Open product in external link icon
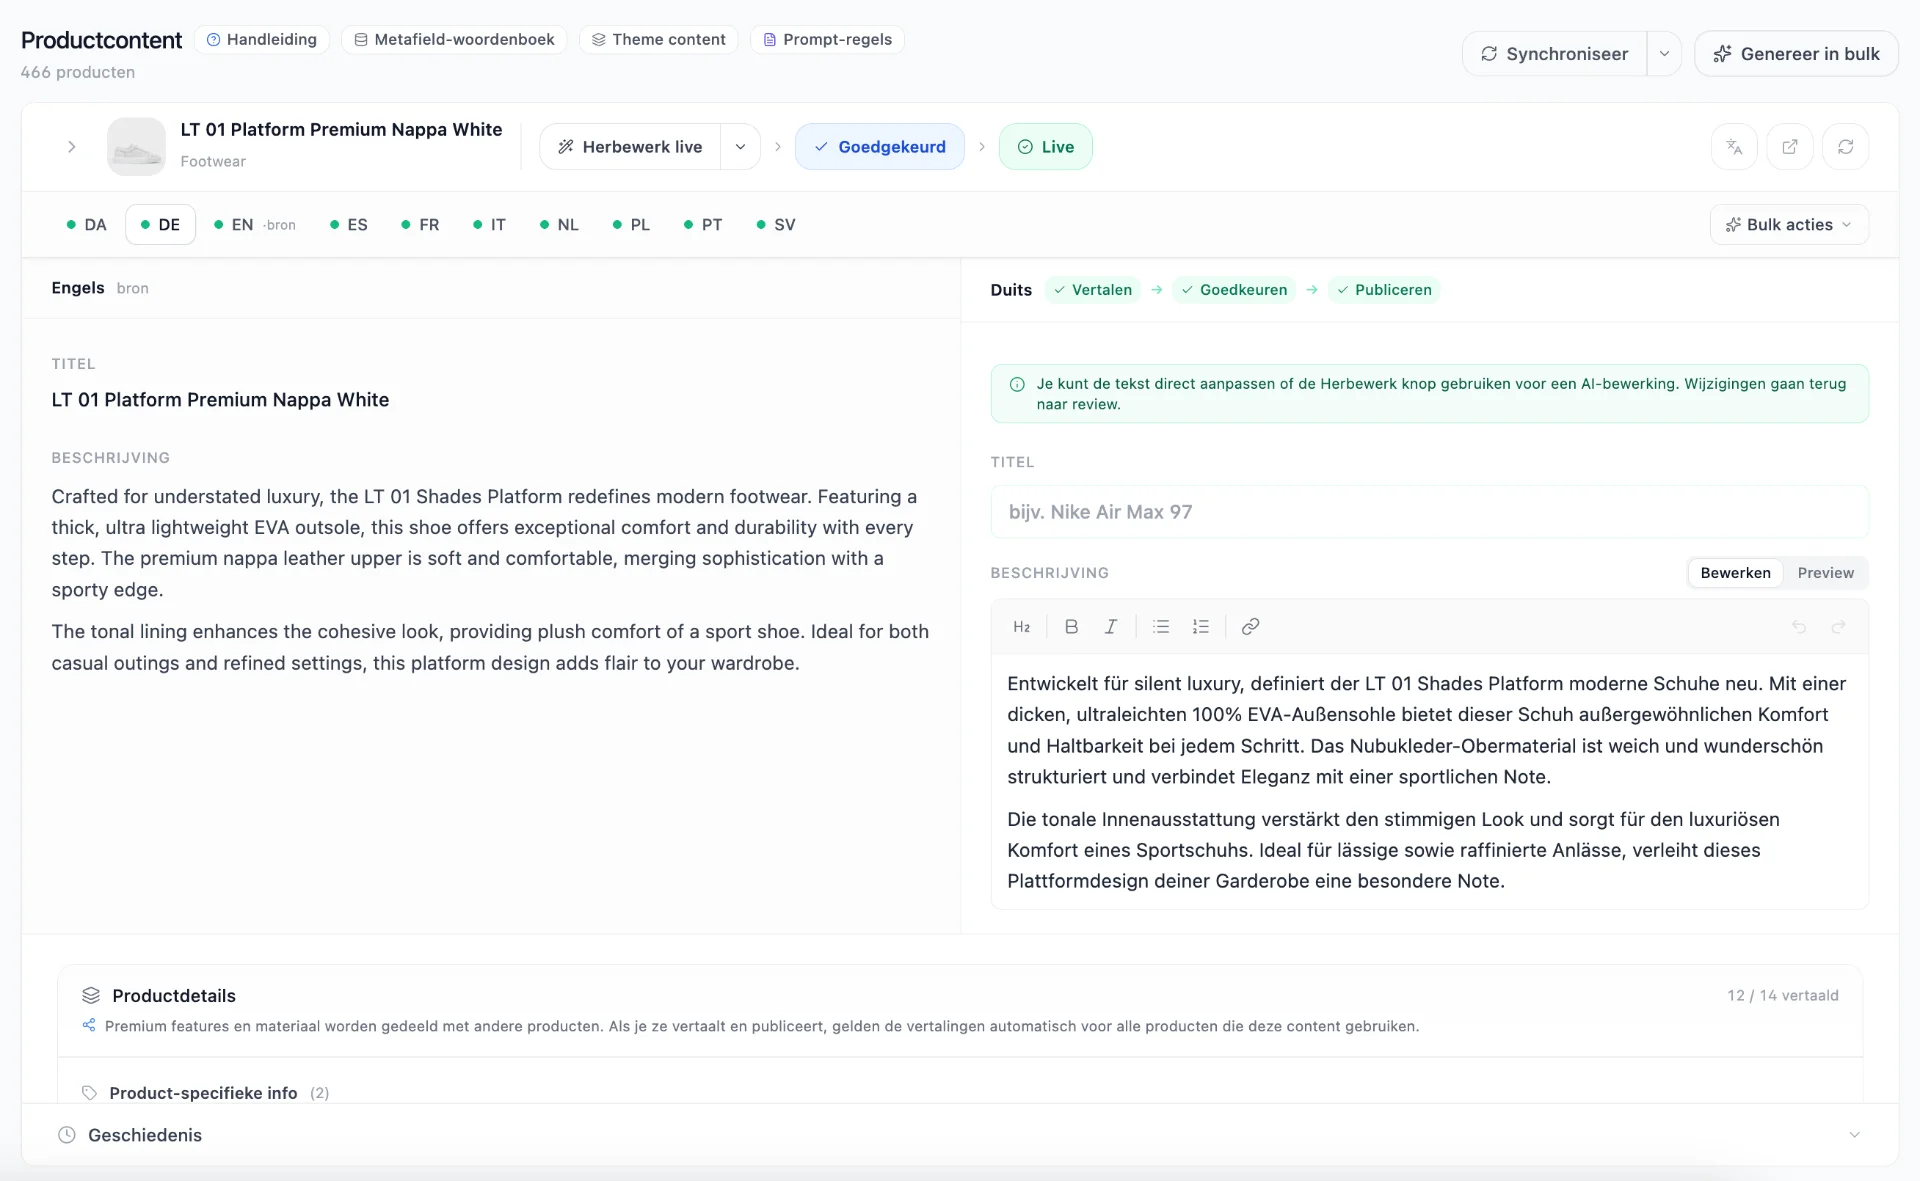 point(1790,147)
